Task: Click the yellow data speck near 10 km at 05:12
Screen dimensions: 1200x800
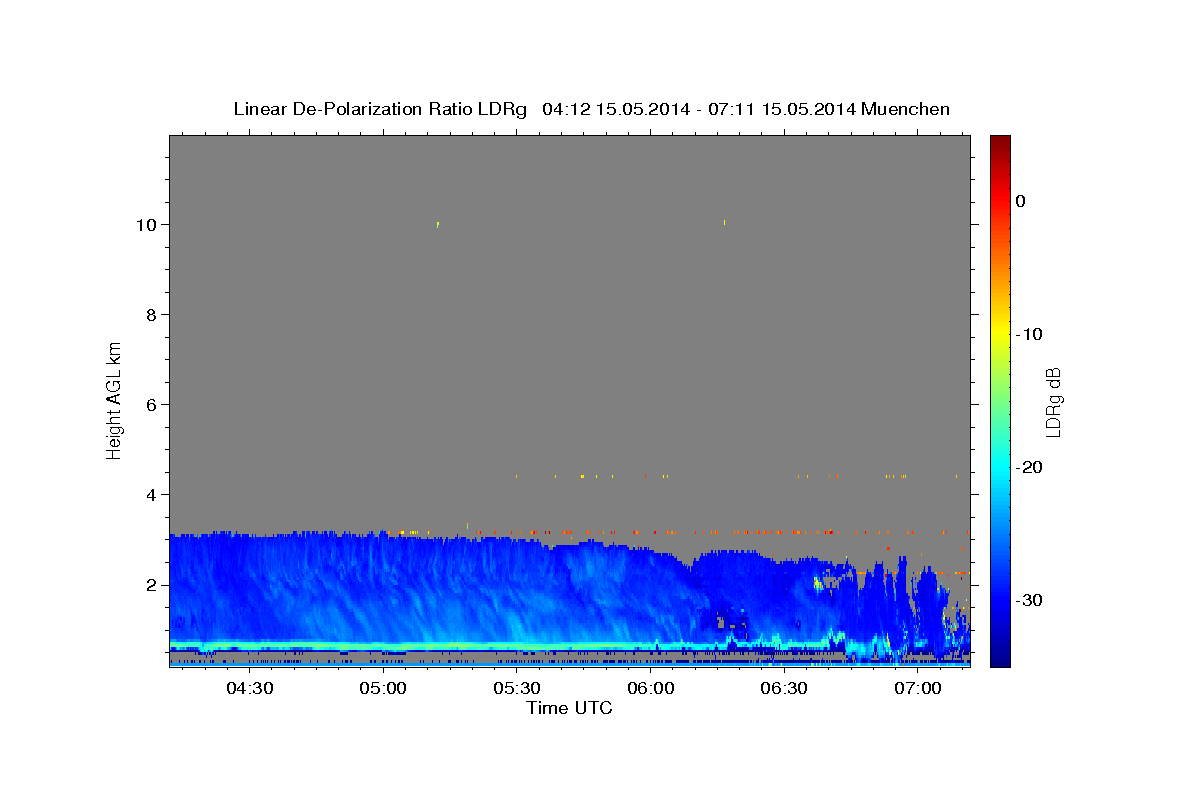Action: click(x=438, y=224)
